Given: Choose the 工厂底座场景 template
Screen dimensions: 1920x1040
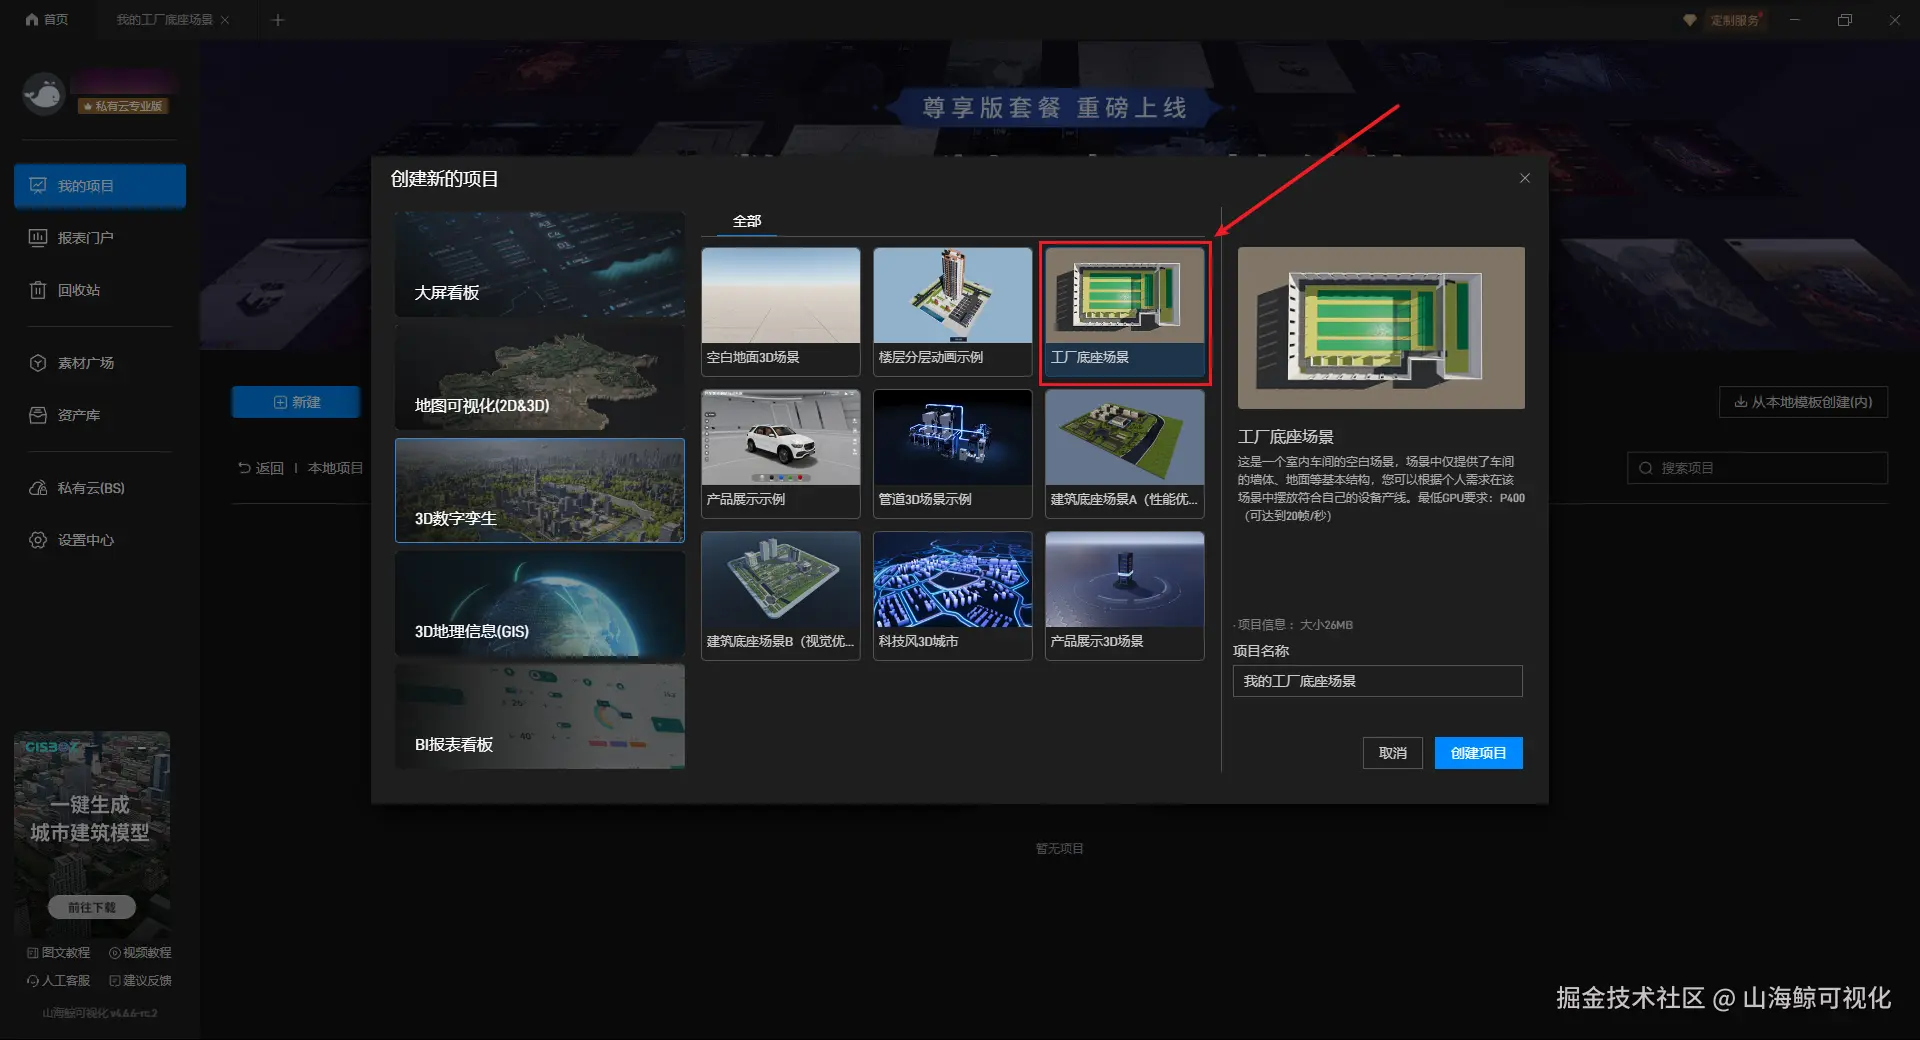Looking at the screenshot, I should (1125, 312).
